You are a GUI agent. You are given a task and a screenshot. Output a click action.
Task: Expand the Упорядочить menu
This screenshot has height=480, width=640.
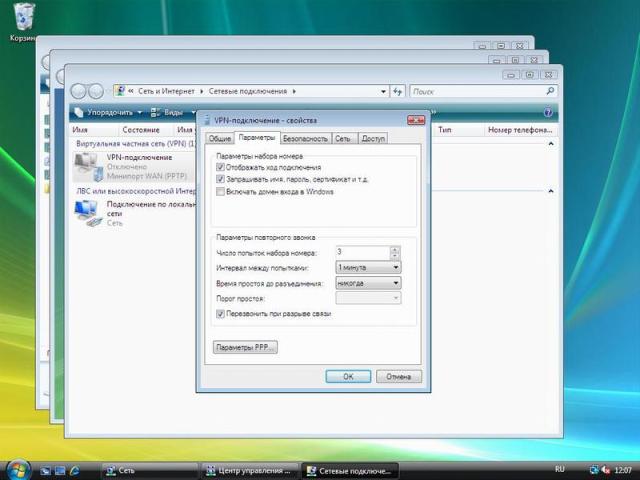(x=109, y=112)
